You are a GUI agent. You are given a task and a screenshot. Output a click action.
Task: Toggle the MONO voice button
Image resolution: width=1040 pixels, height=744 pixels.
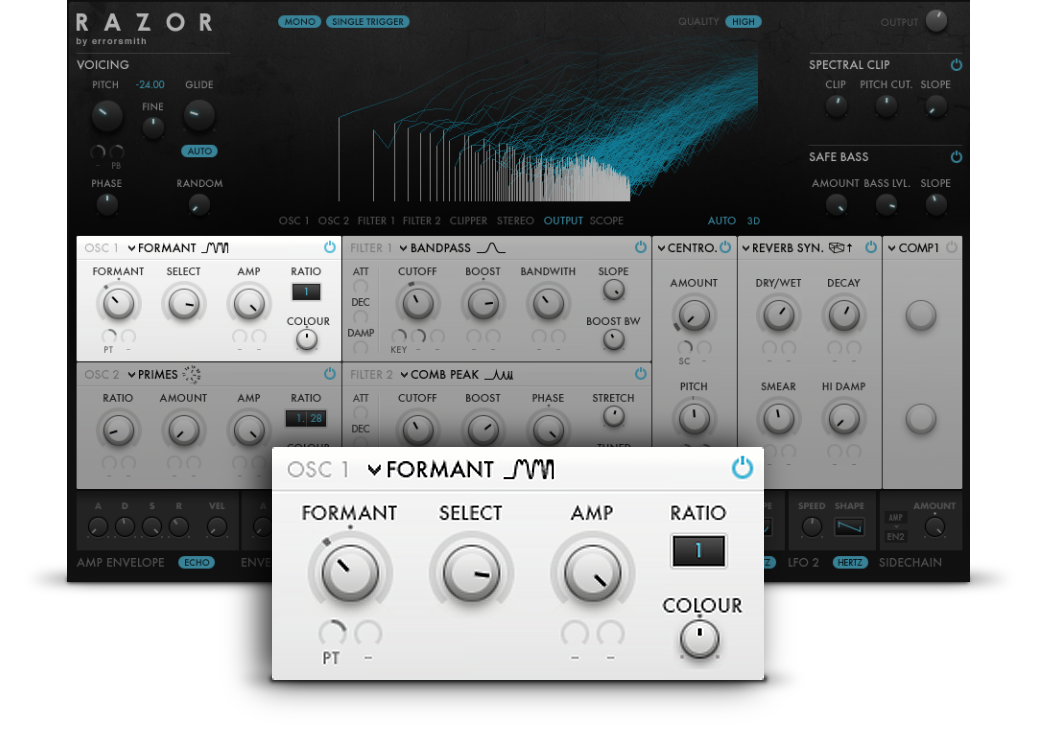click(x=300, y=21)
